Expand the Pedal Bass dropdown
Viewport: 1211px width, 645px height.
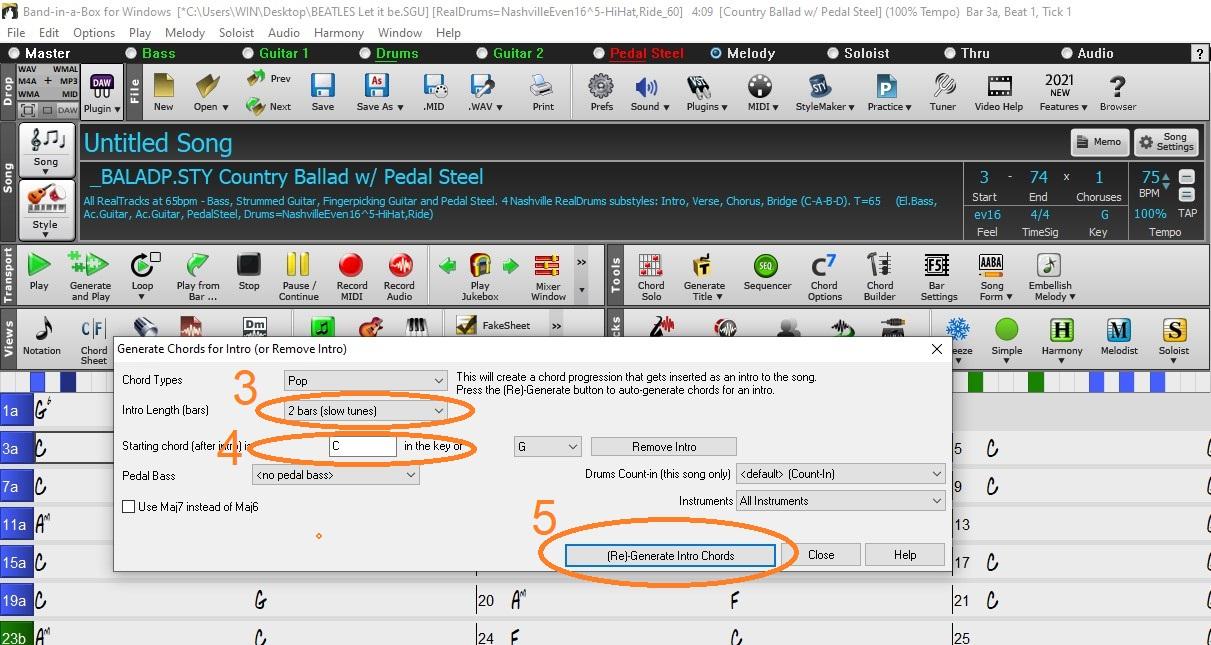pos(335,476)
